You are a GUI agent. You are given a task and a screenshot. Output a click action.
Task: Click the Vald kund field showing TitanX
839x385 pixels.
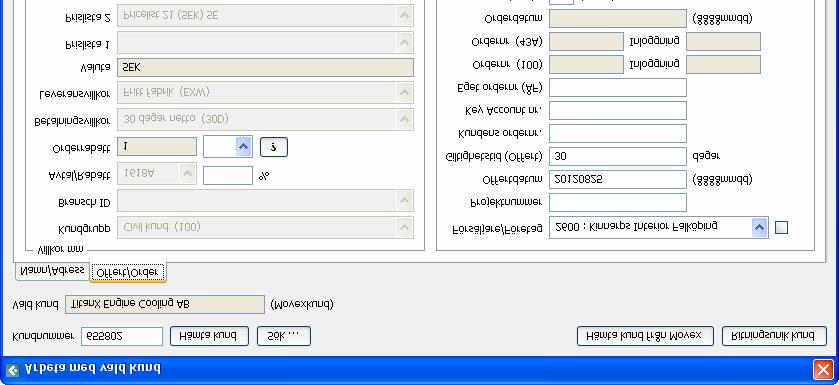click(165, 304)
